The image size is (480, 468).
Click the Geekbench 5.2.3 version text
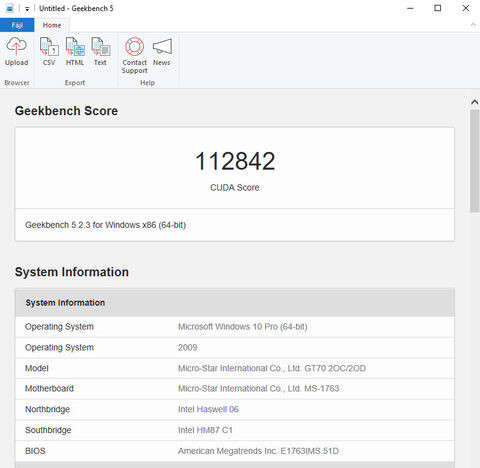(105, 225)
